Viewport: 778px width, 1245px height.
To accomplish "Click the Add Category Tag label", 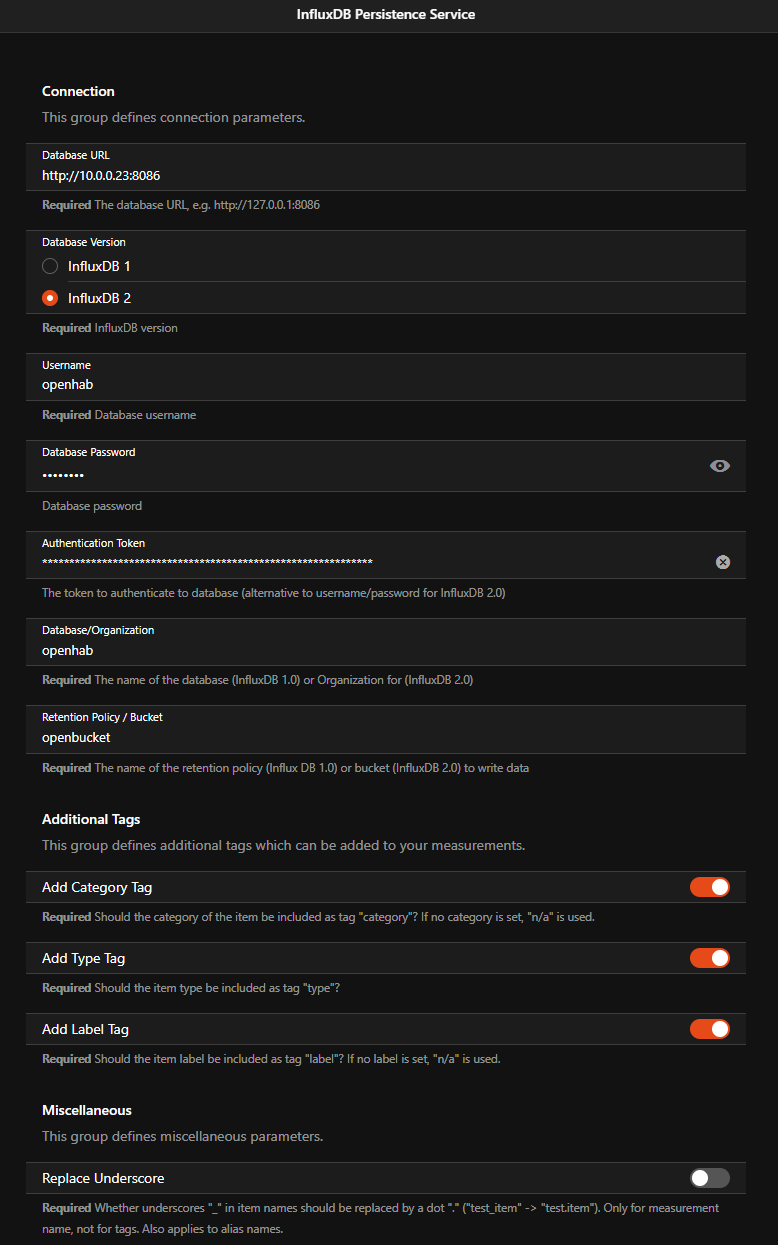I will pos(97,887).
